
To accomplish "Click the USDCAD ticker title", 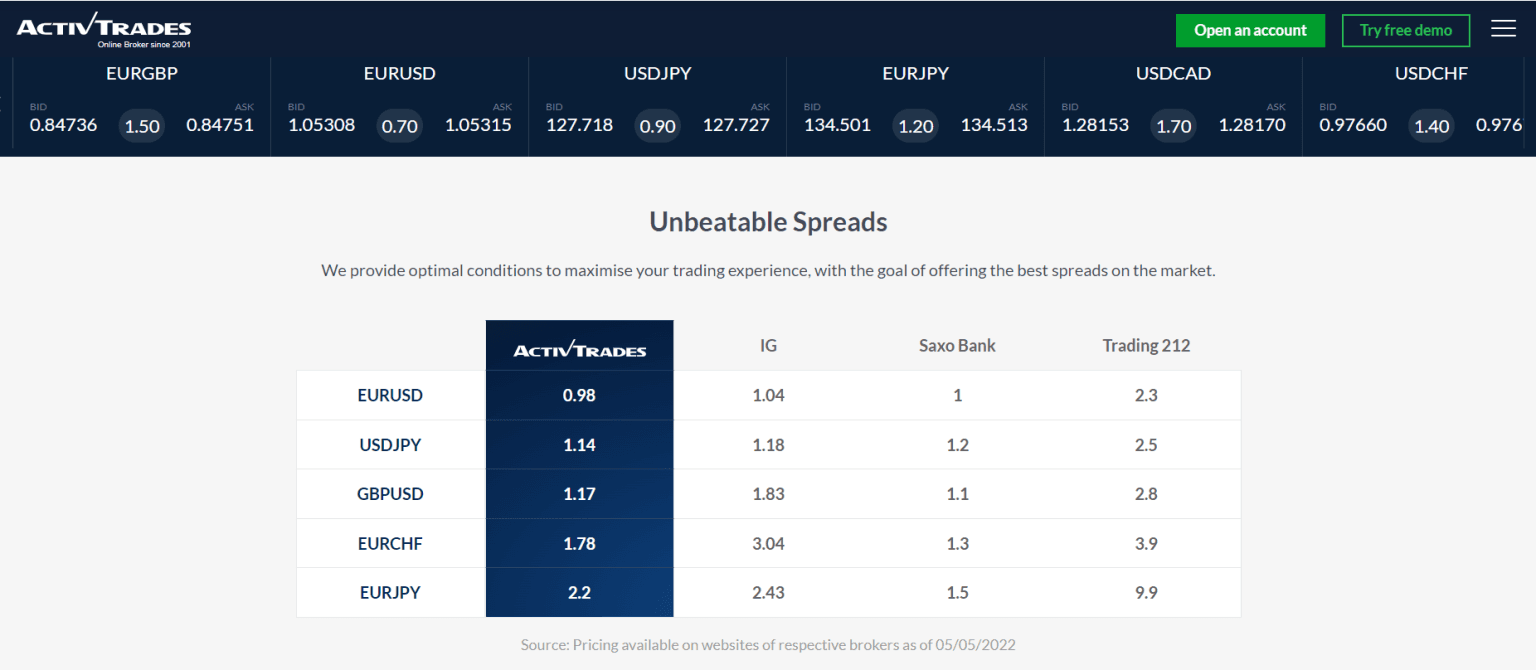I will (x=1174, y=73).
